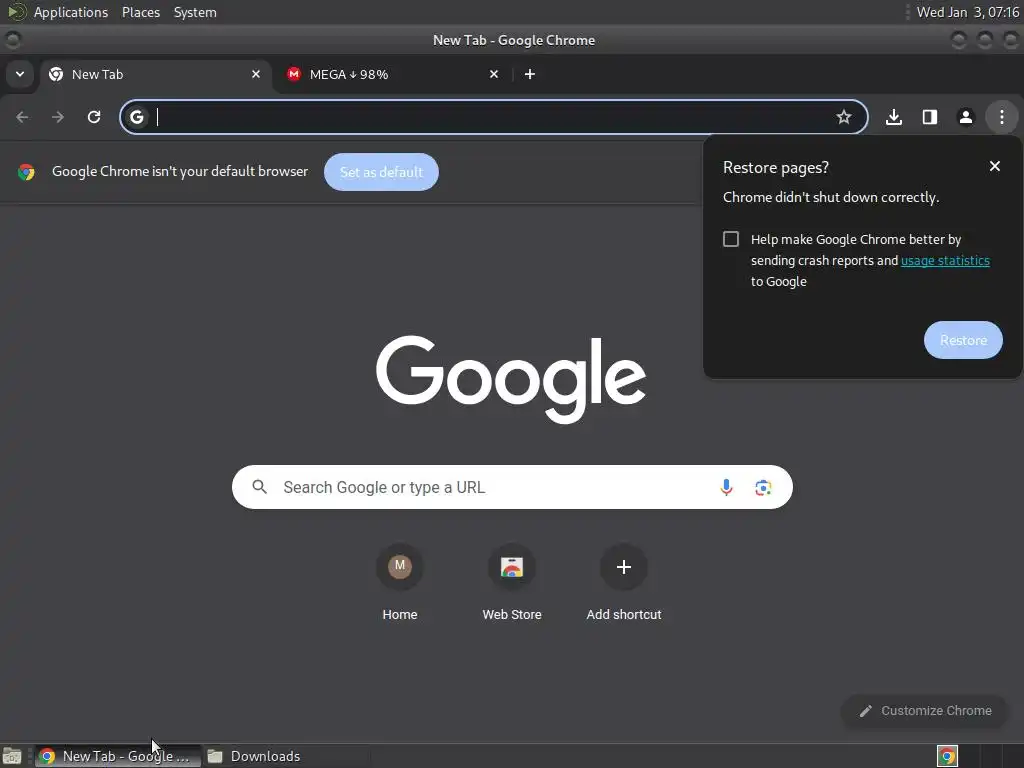Image resolution: width=1024 pixels, height=768 pixels.
Task: Reload the current page
Action: click(94, 117)
